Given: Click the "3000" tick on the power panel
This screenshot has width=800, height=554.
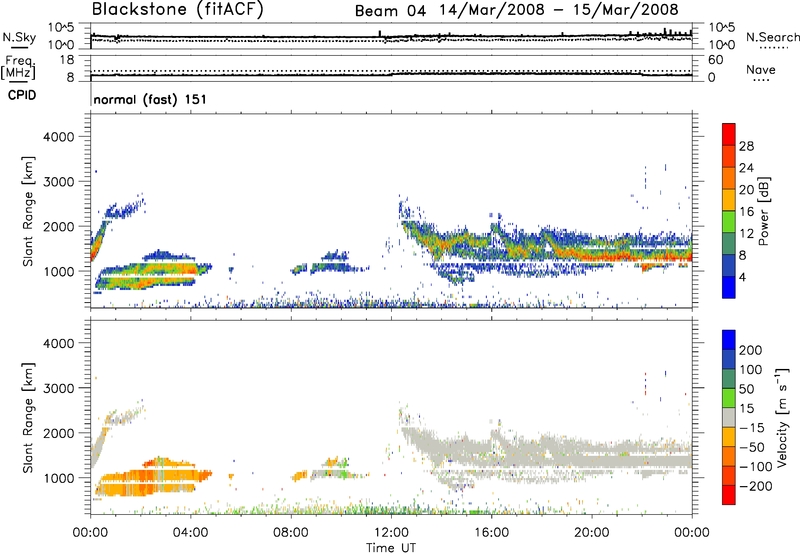Looking at the screenshot, I should pyautogui.click(x=59, y=182).
